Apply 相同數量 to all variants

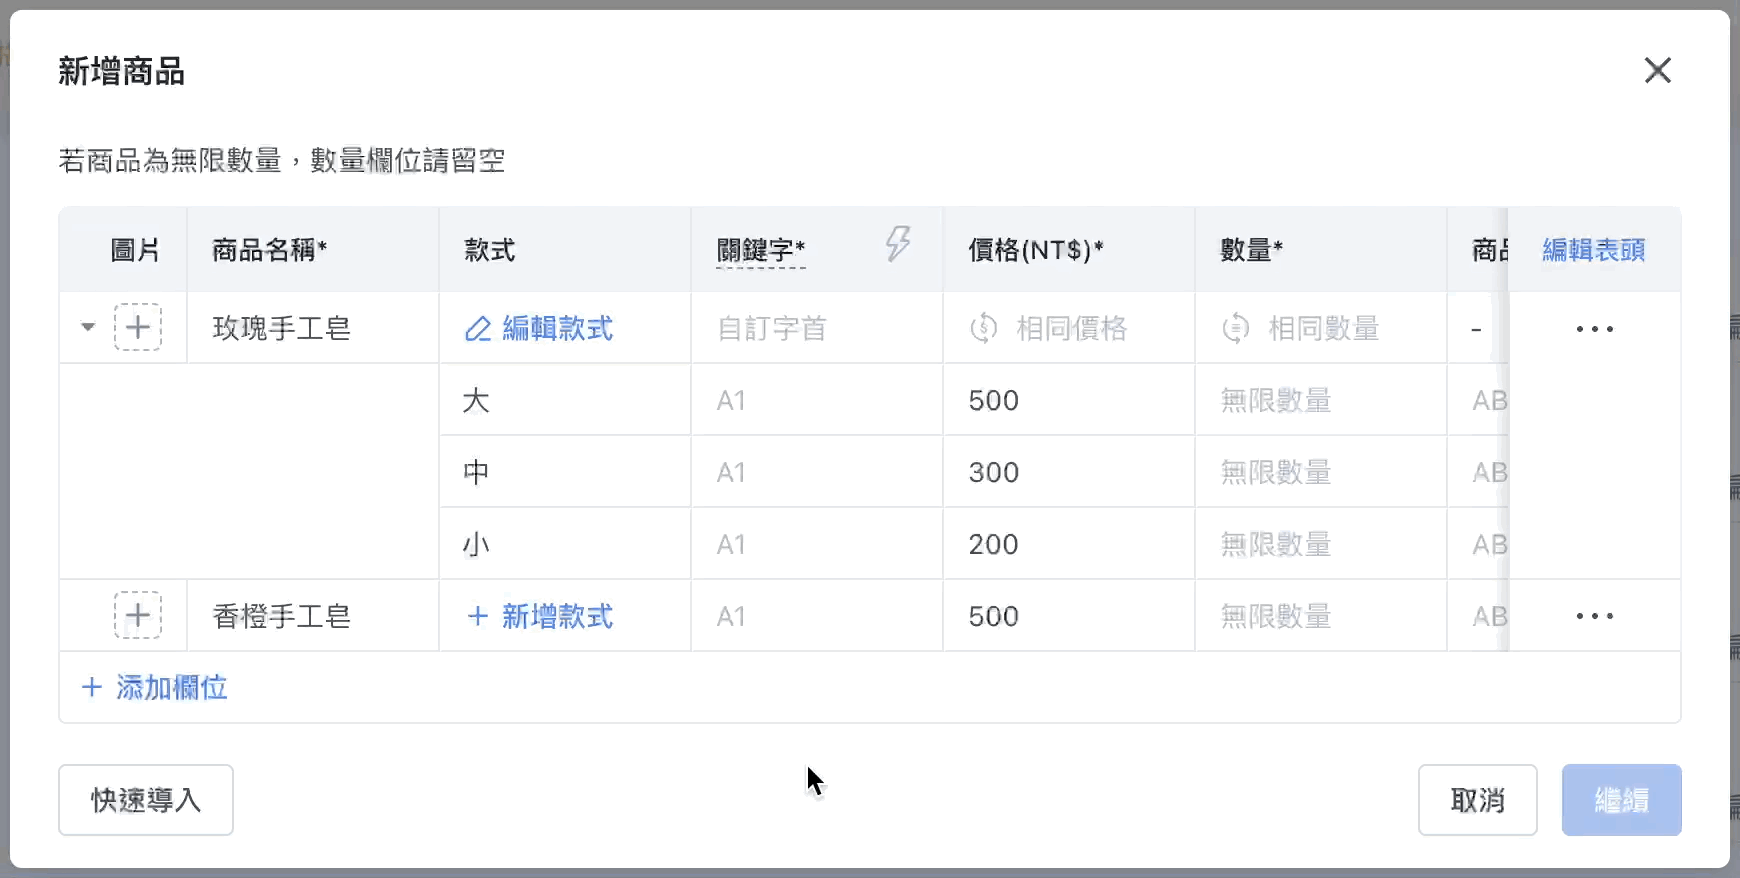[1301, 328]
